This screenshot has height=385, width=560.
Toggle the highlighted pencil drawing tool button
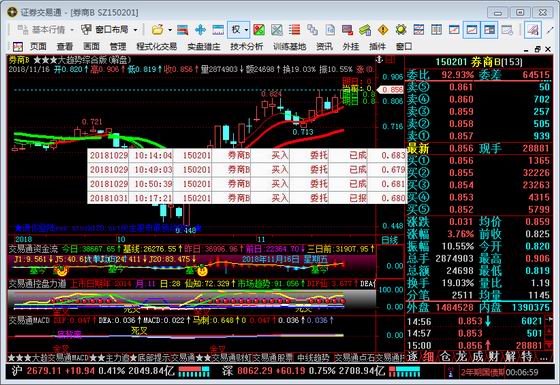(x=533, y=30)
